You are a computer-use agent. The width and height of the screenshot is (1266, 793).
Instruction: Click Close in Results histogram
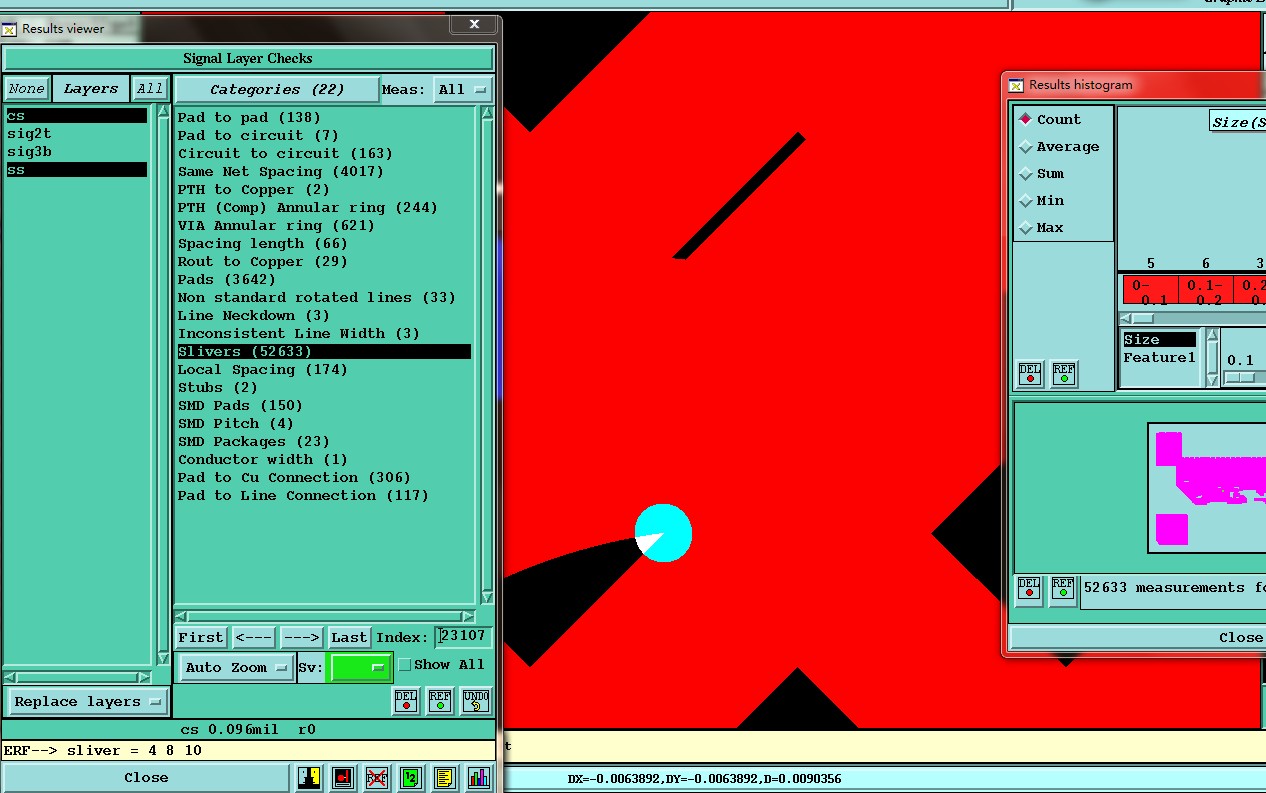(x=1138, y=637)
